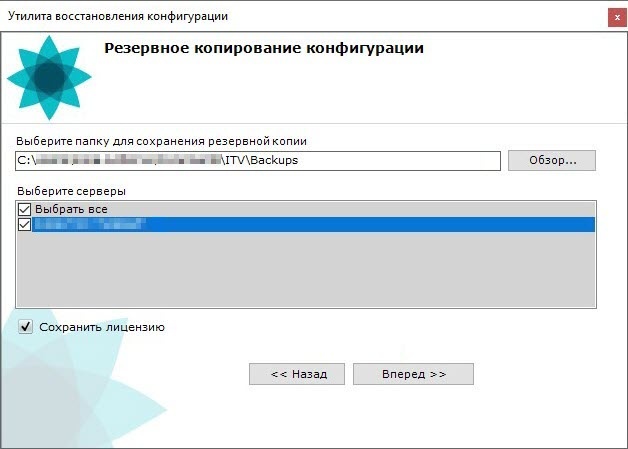This screenshot has height=449, width=628.
Task: Toggle the "Выбрать все" checkbox
Action: (25, 209)
